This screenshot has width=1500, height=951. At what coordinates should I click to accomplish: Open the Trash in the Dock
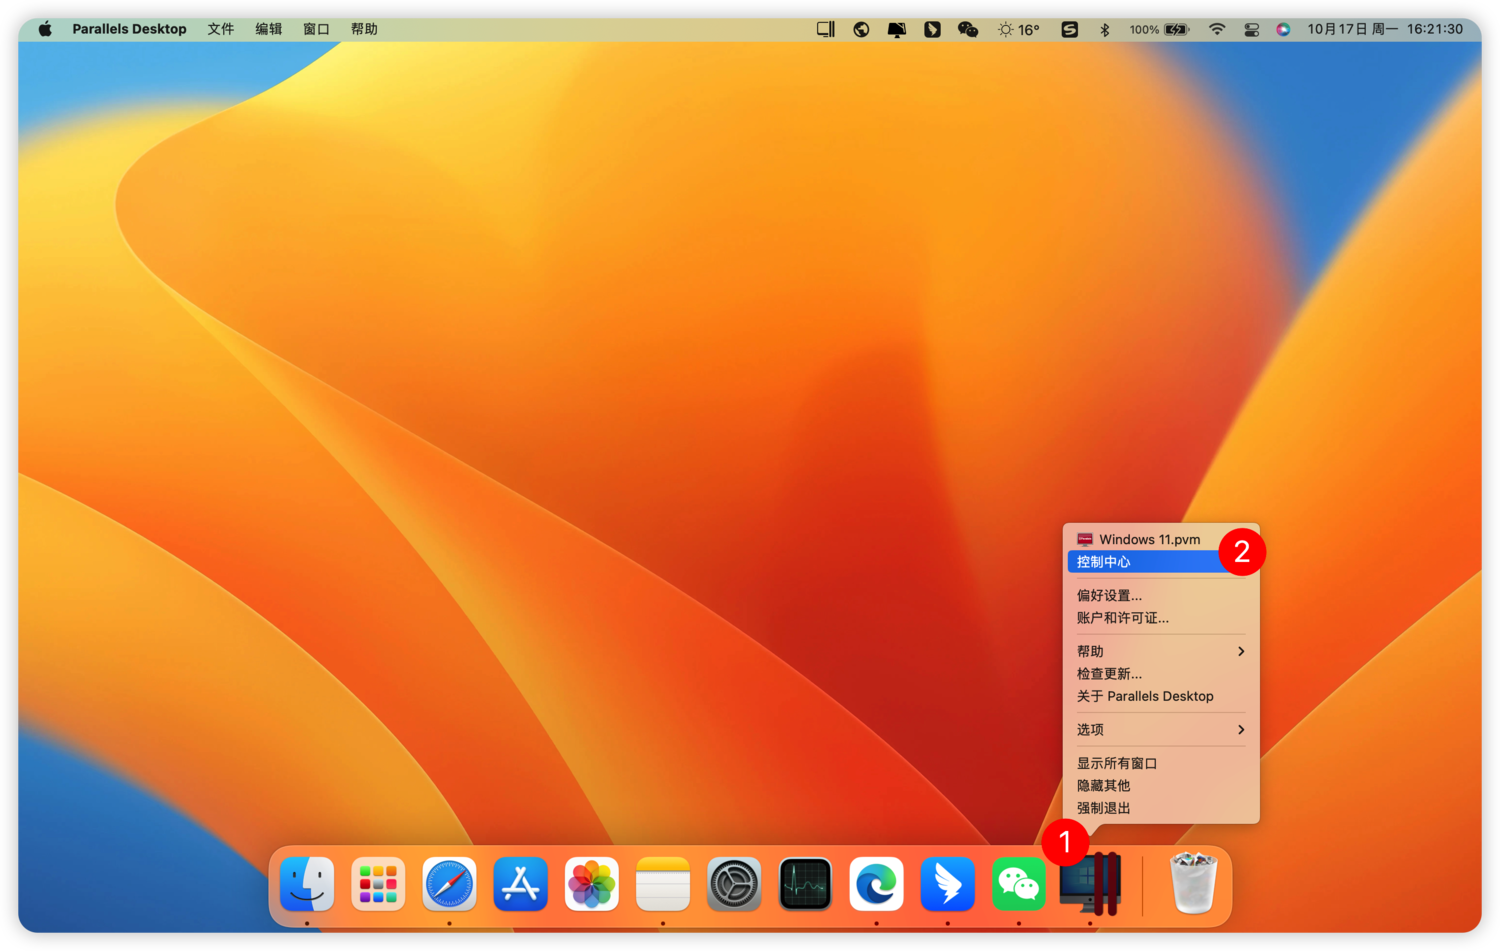pos(1193,882)
